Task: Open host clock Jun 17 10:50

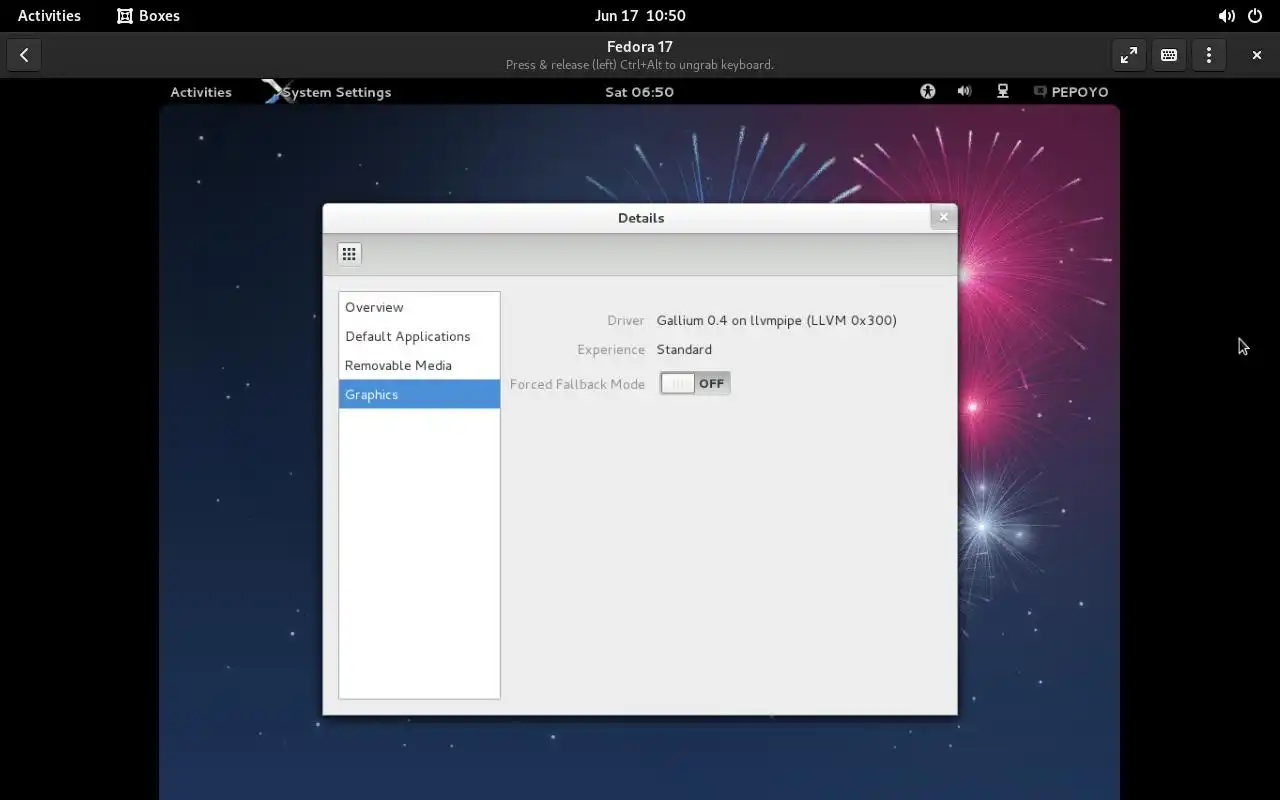Action: 640,16
